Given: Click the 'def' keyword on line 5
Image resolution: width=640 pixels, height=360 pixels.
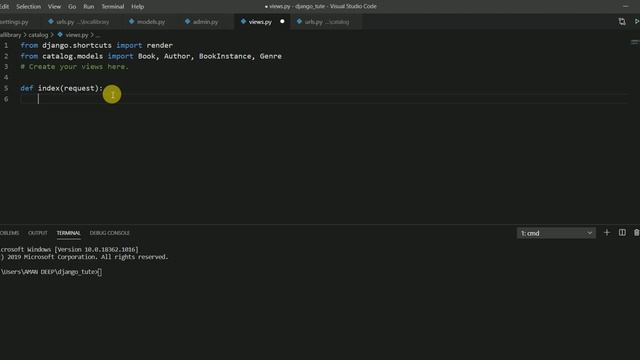Looking at the screenshot, I should coord(27,88).
